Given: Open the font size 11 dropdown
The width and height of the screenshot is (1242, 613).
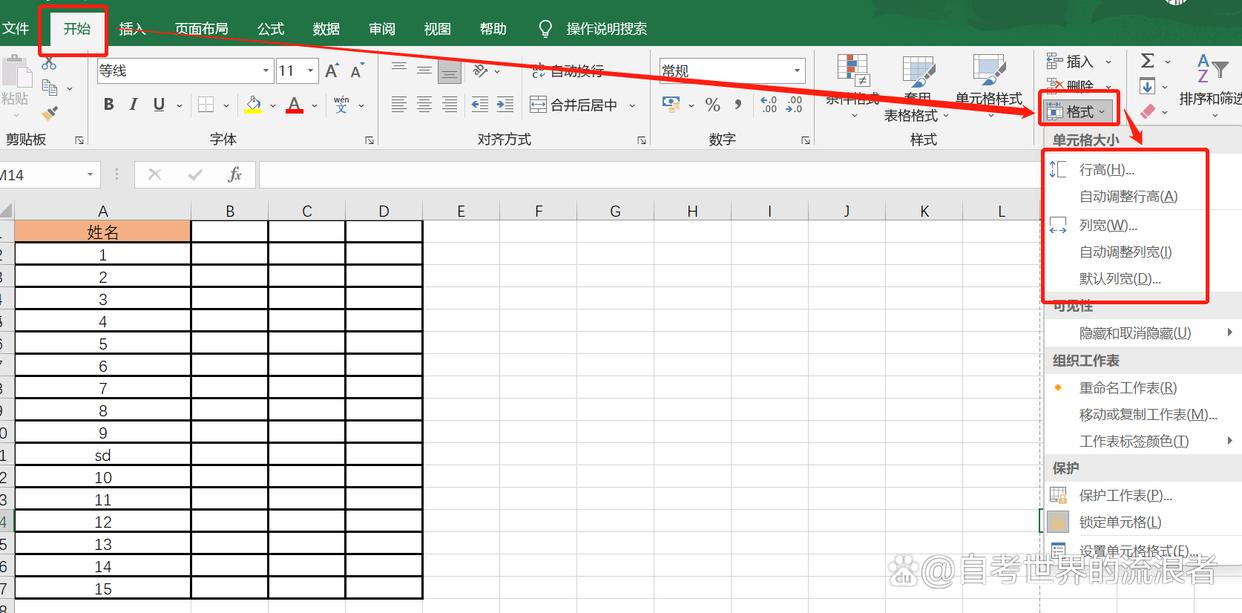Looking at the screenshot, I should 311,71.
